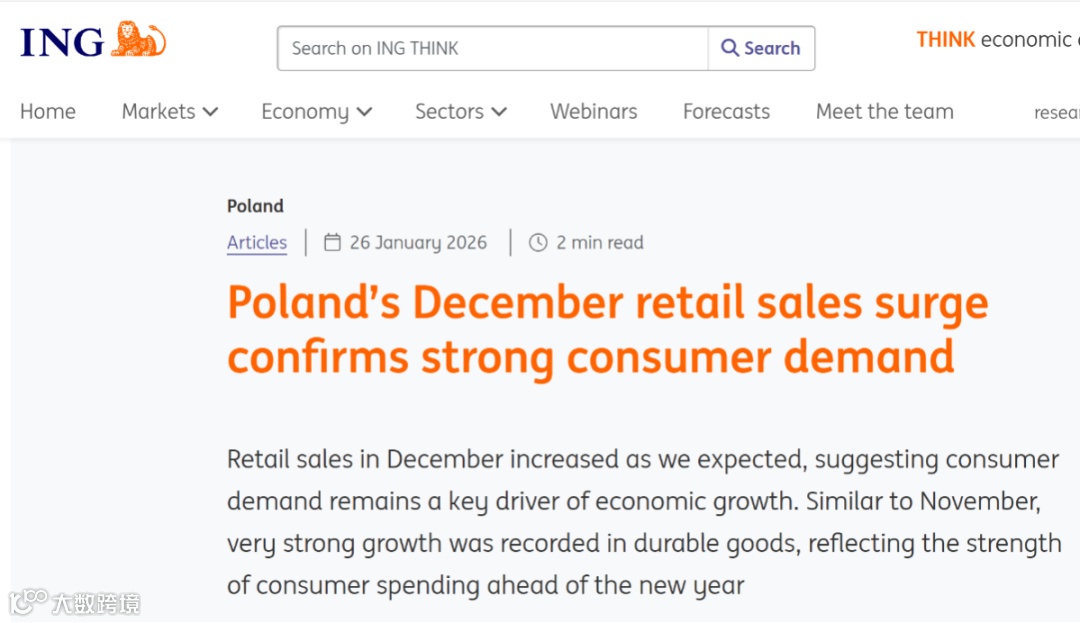
Task: Click the clock icon beside read time
Action: click(538, 242)
